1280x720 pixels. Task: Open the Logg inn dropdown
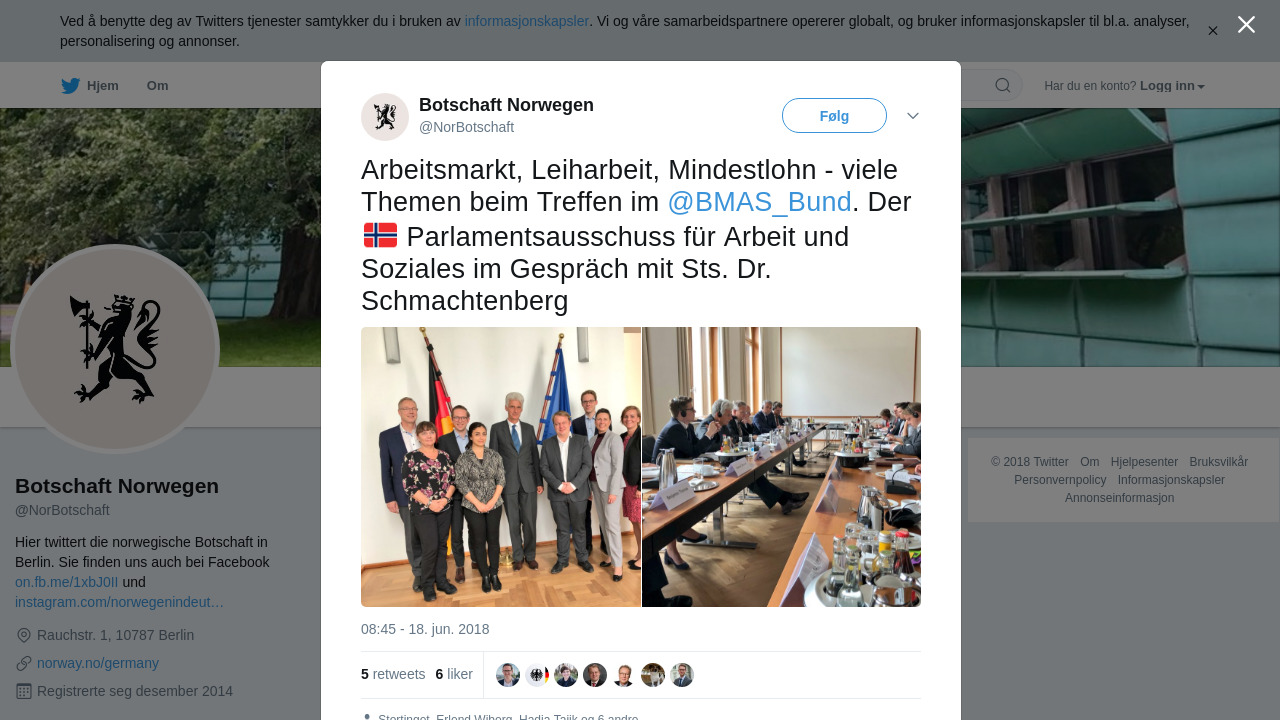1172,86
